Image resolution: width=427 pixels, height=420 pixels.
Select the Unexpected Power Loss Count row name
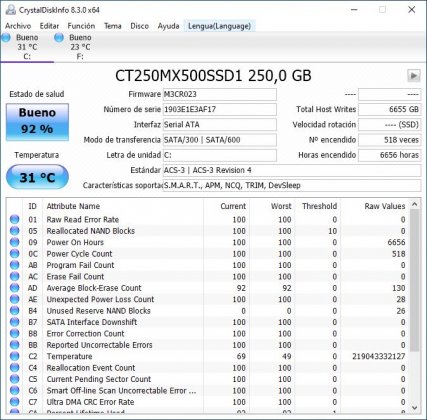click(100, 299)
